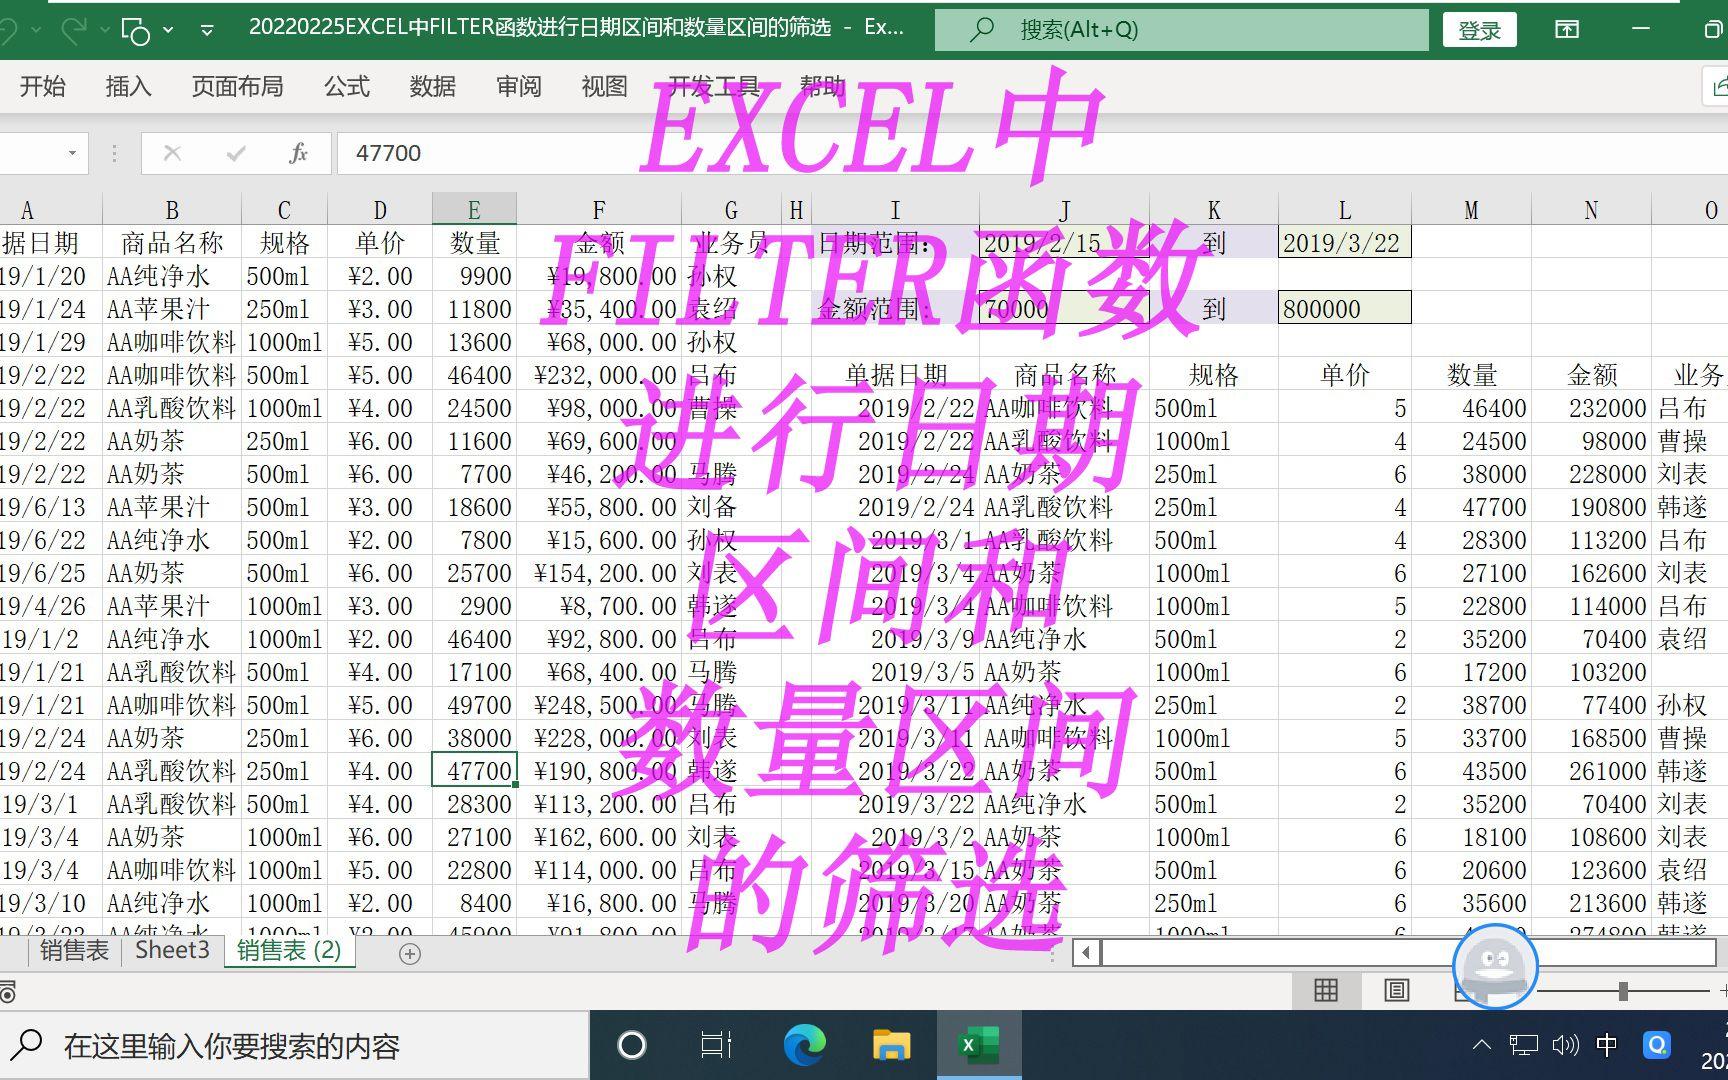Cancel formula entry with X icon
The height and width of the screenshot is (1080, 1728).
pyautogui.click(x=172, y=153)
